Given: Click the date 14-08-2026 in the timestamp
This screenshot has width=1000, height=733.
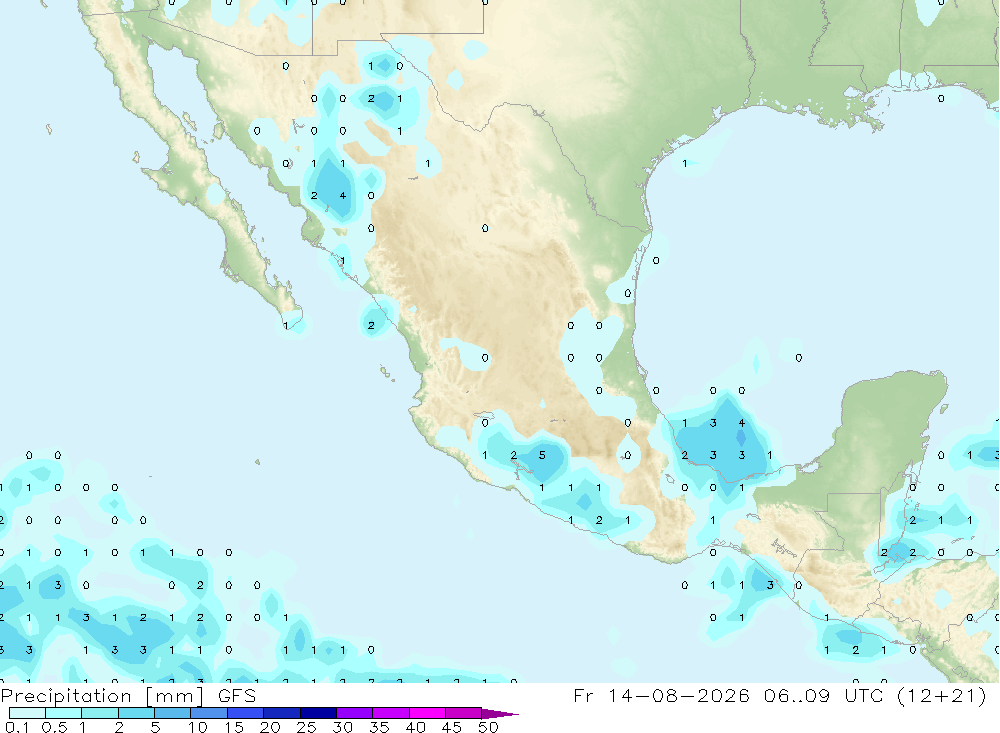Looking at the screenshot, I should 679,695.
